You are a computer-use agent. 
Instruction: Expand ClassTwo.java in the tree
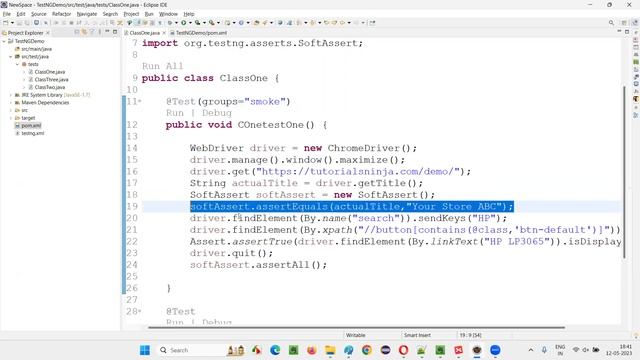24,87
